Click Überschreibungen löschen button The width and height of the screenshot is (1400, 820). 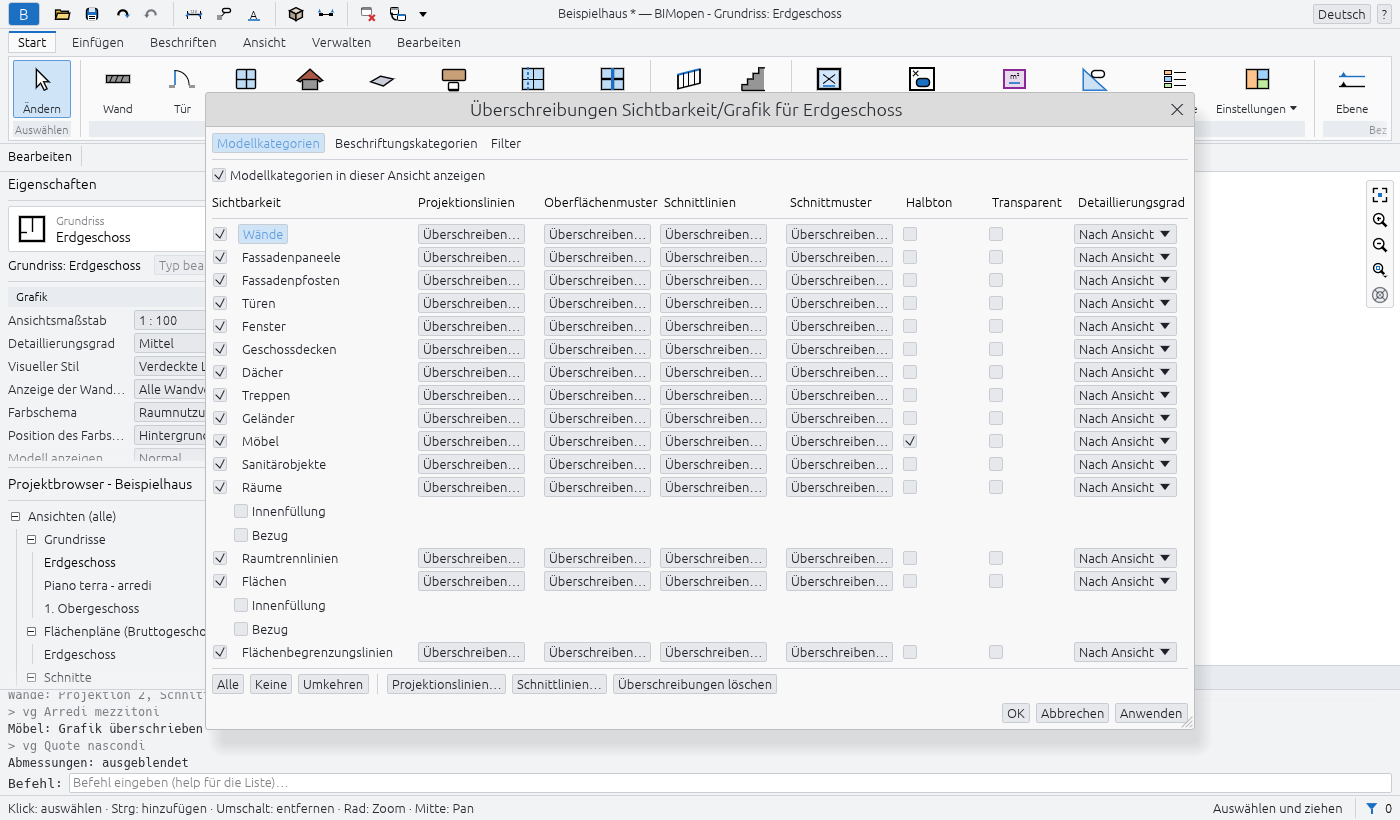click(x=695, y=684)
